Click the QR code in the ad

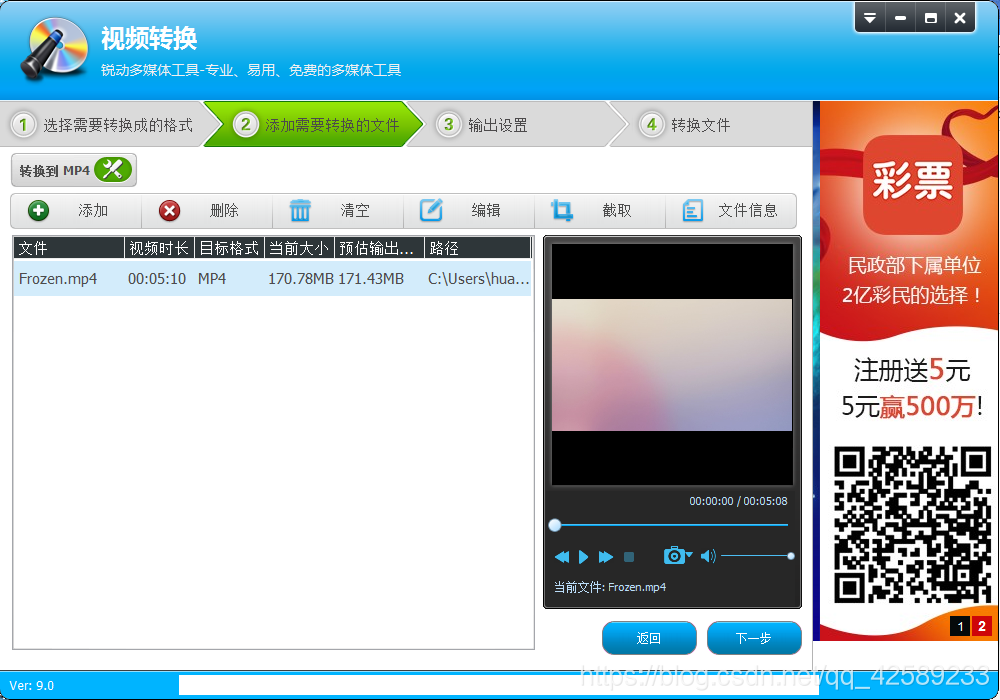click(913, 524)
